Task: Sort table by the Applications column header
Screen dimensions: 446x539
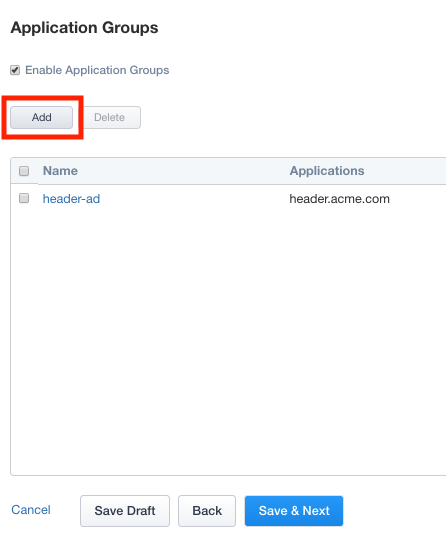Action: click(327, 171)
